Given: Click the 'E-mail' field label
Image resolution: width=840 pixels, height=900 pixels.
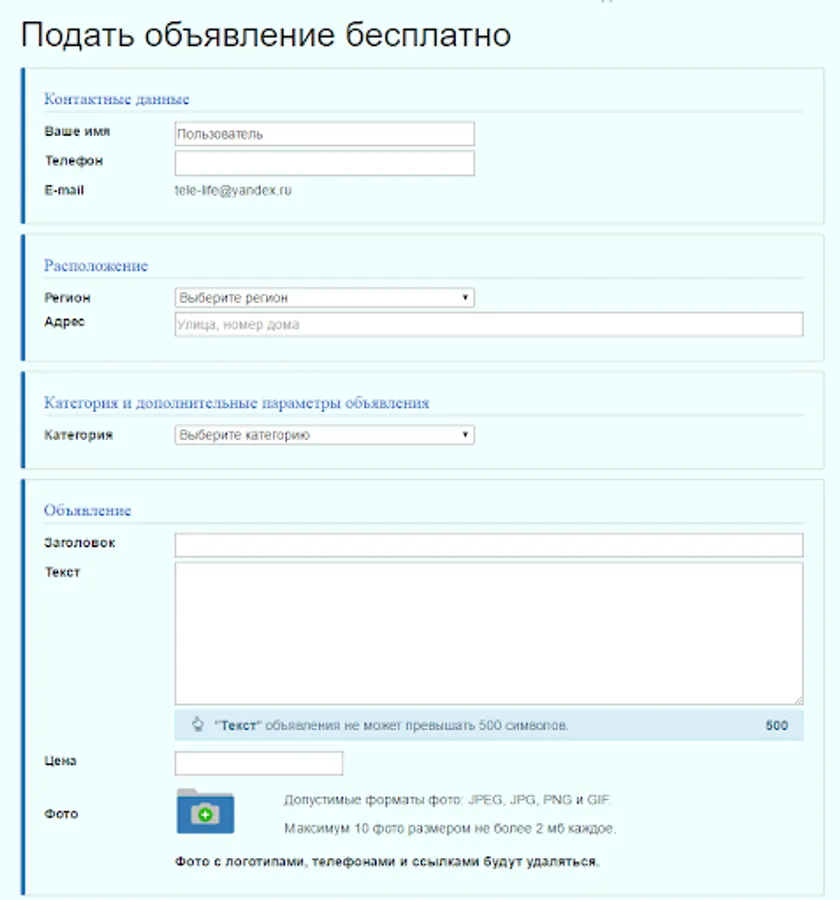Looking at the screenshot, I should (64, 190).
